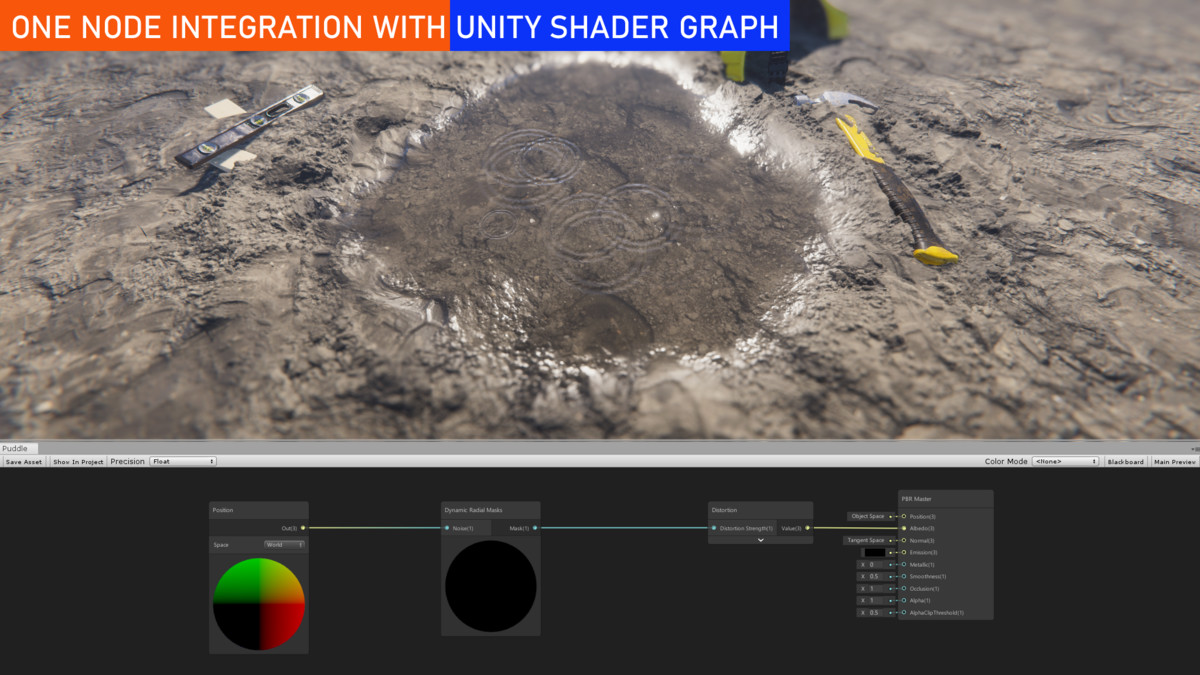Click the Object Space default input slot
Viewport: 1200px width, 675px height.
pos(871,516)
